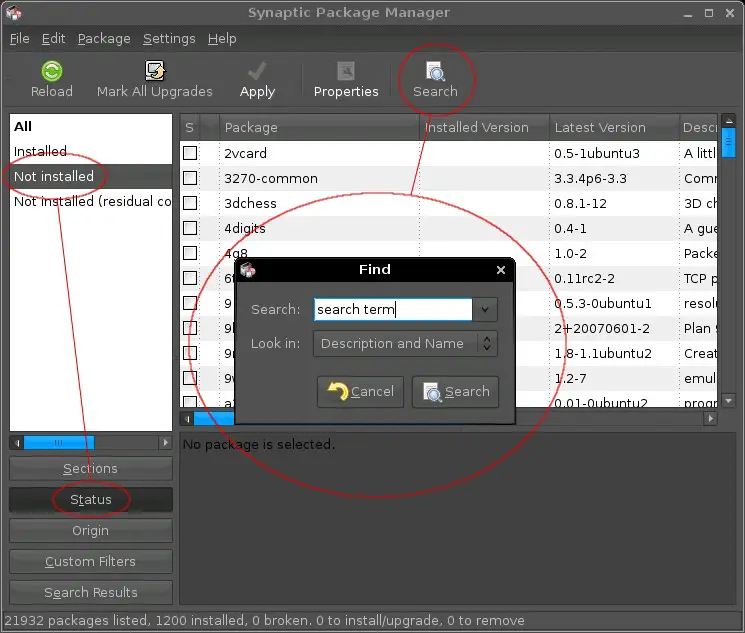This screenshot has width=745, height=633.
Task: Click the package list vertical scrollbar thumb
Action: click(x=728, y=143)
